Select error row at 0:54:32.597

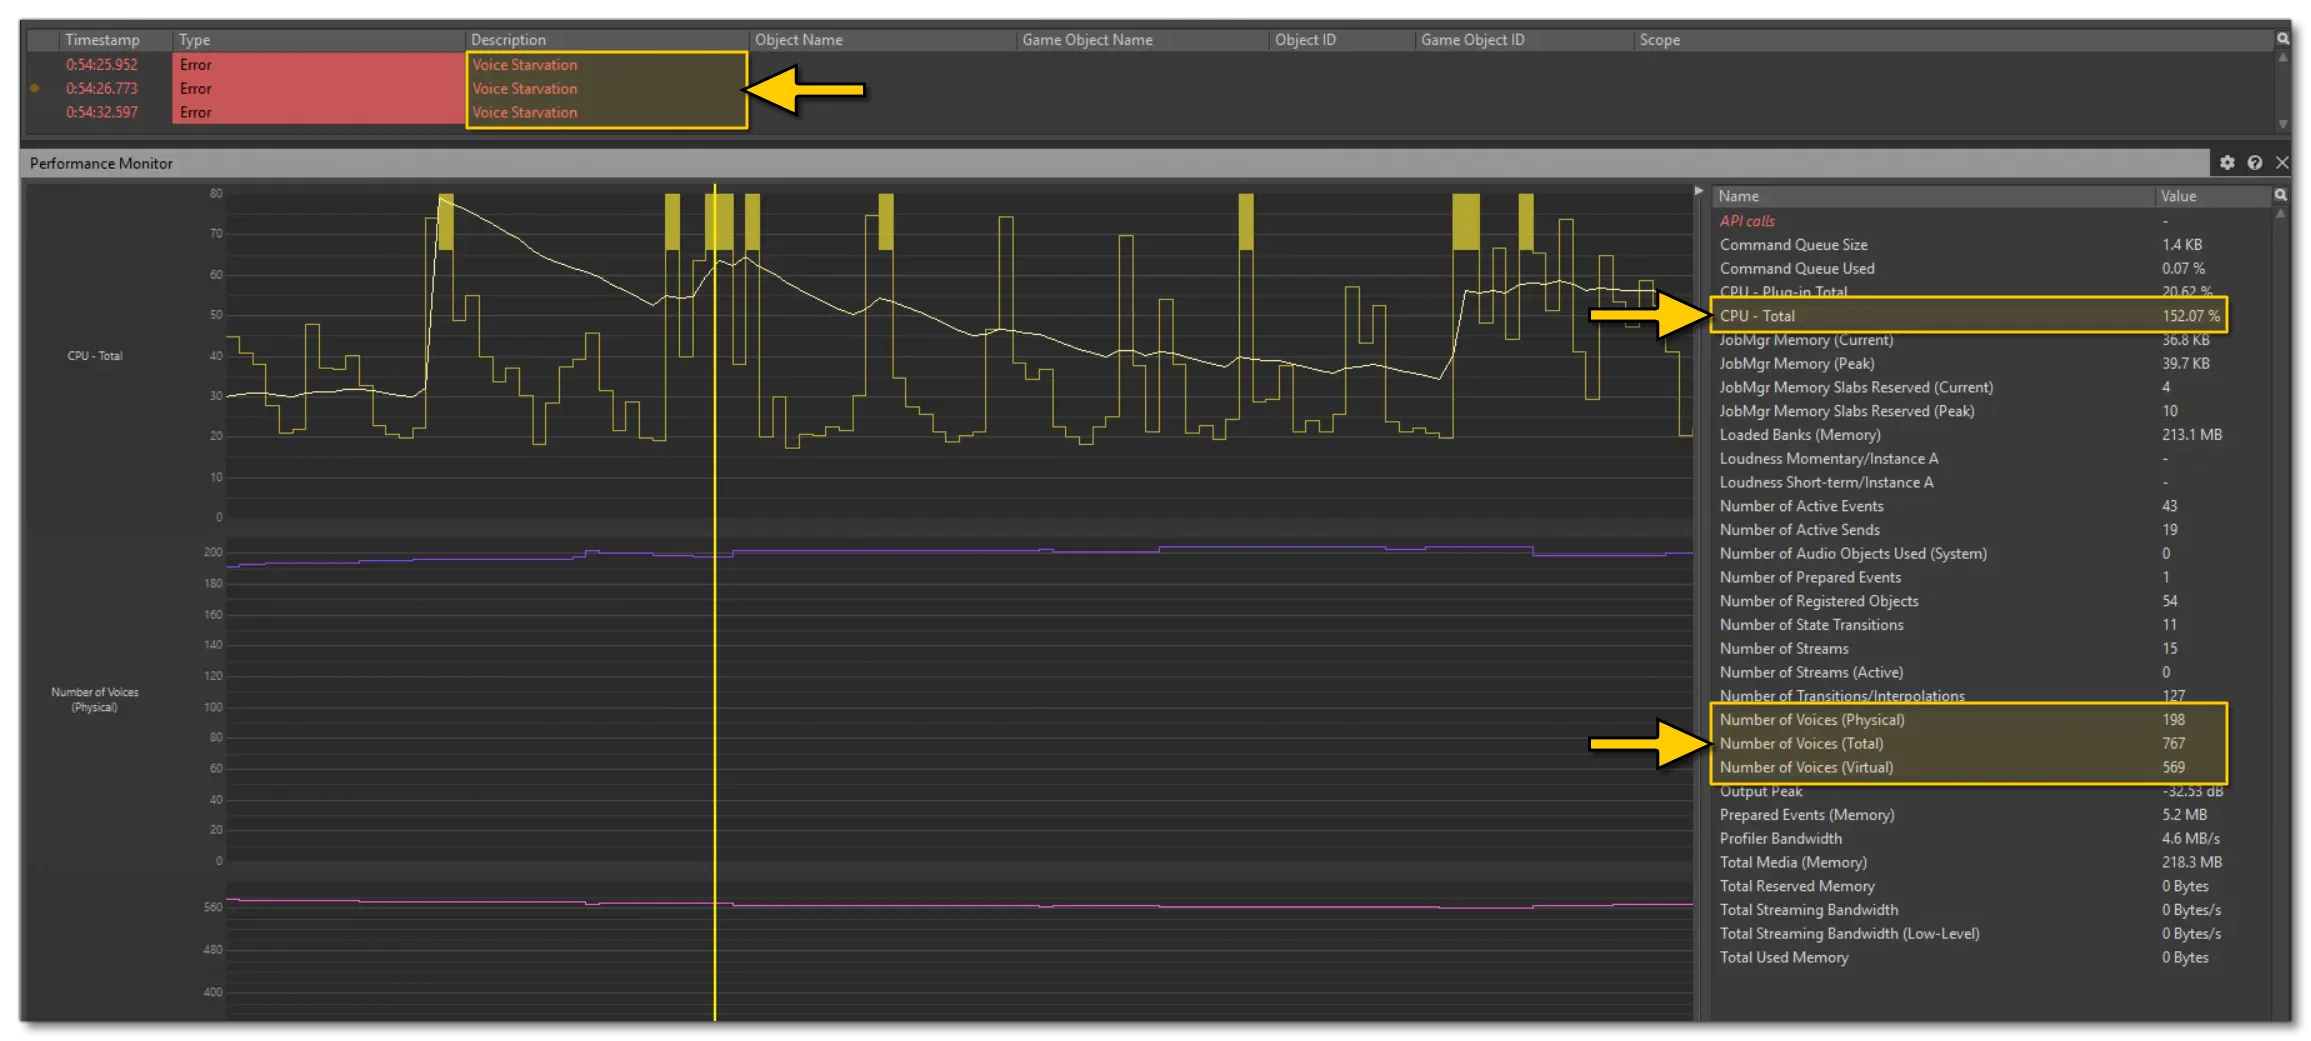coord(1150,113)
